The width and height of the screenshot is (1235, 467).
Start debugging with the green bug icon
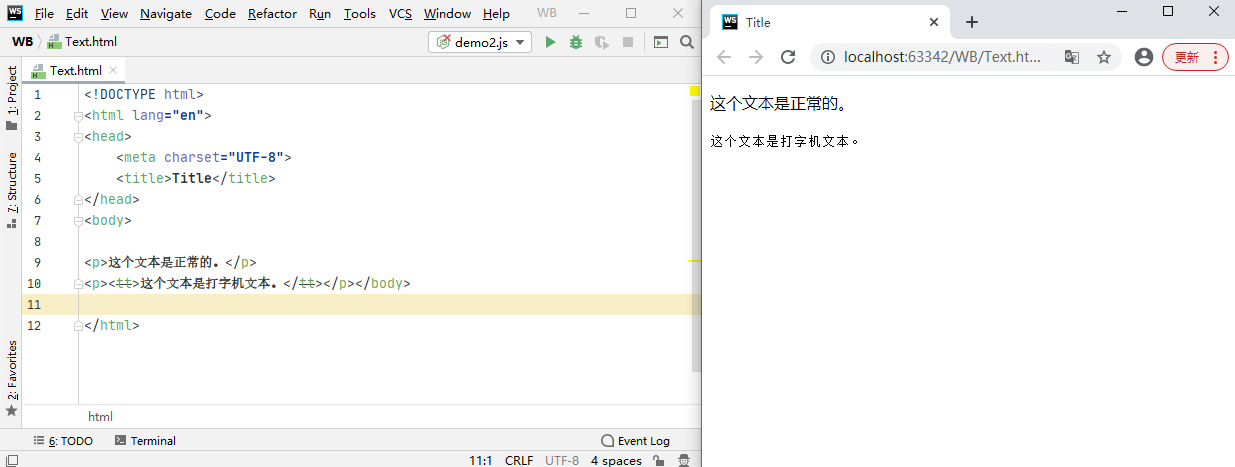(576, 42)
